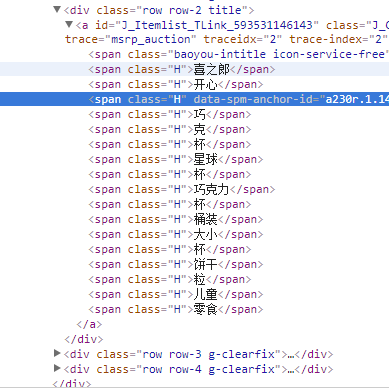389x390 pixels.
Task: Collapse the J_Itemlist_TLink anchor element
Action: coord(69,25)
